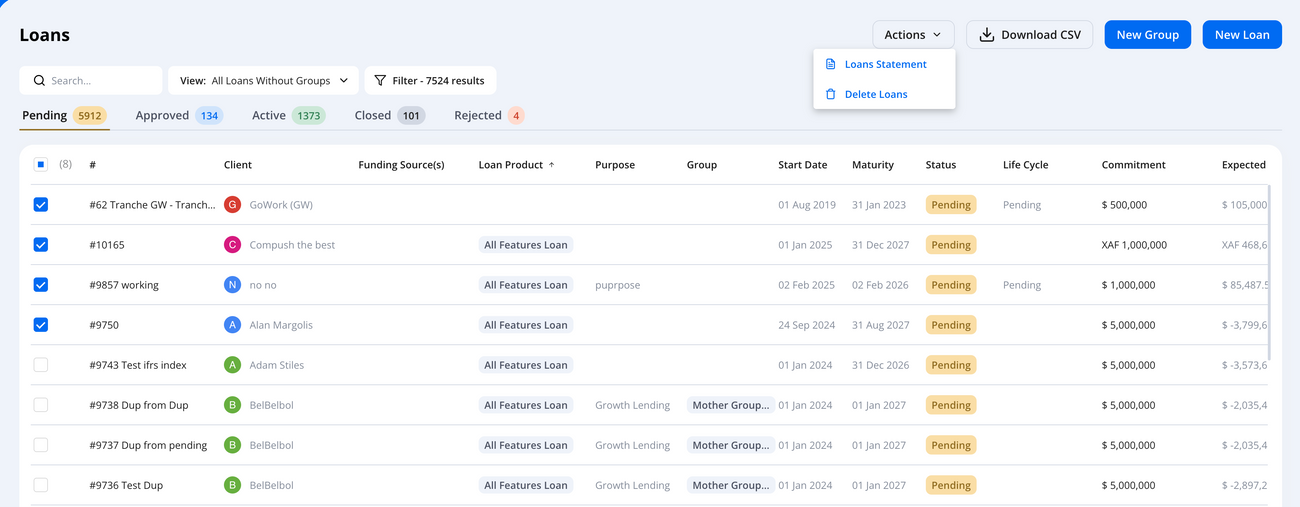Viewport: 1300px width, 507px height.
Task: Click 24 Sep 2024 start date
Action: [807, 324]
